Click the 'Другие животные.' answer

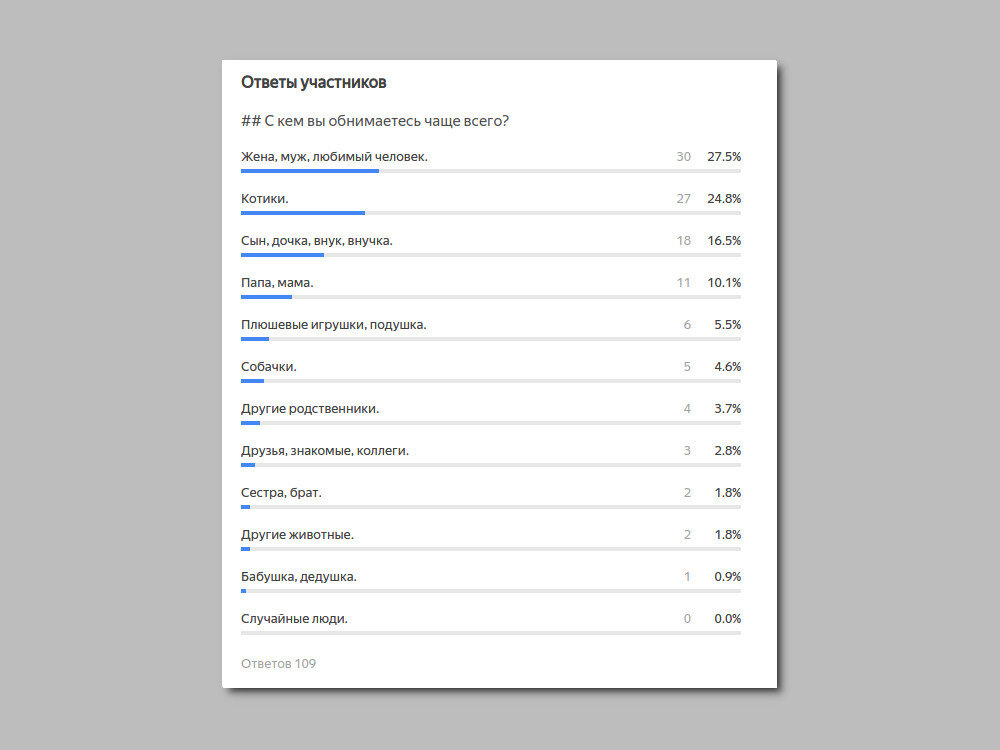[x=297, y=535]
